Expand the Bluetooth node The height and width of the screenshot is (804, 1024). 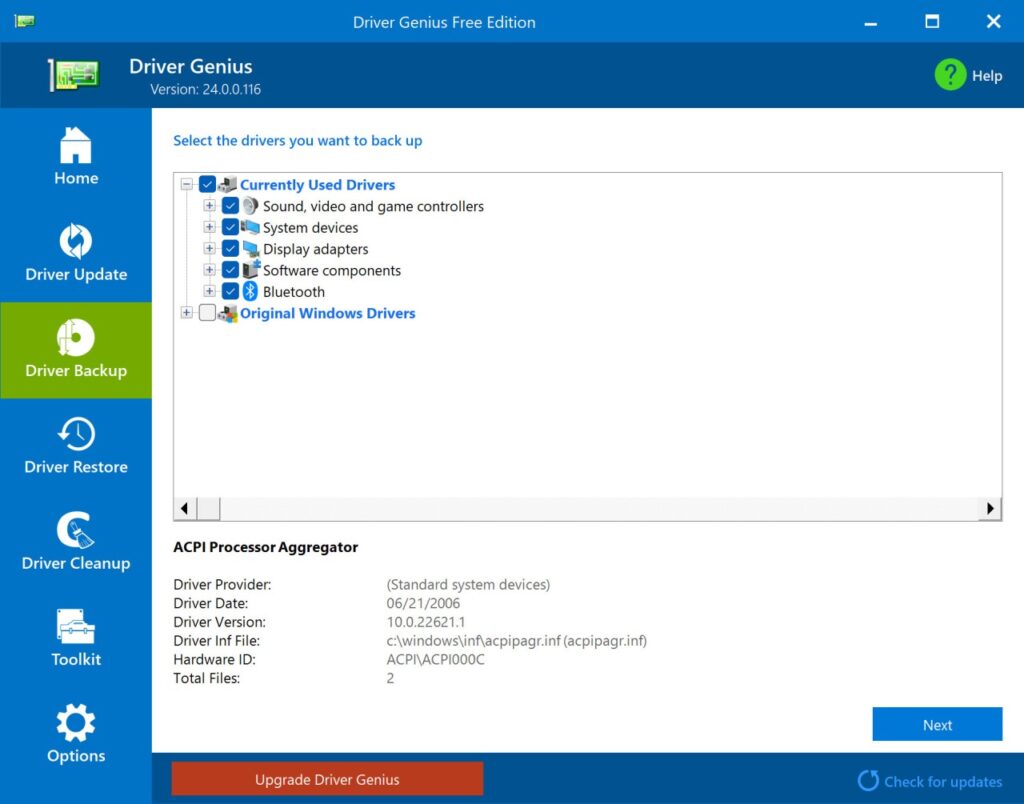209,291
